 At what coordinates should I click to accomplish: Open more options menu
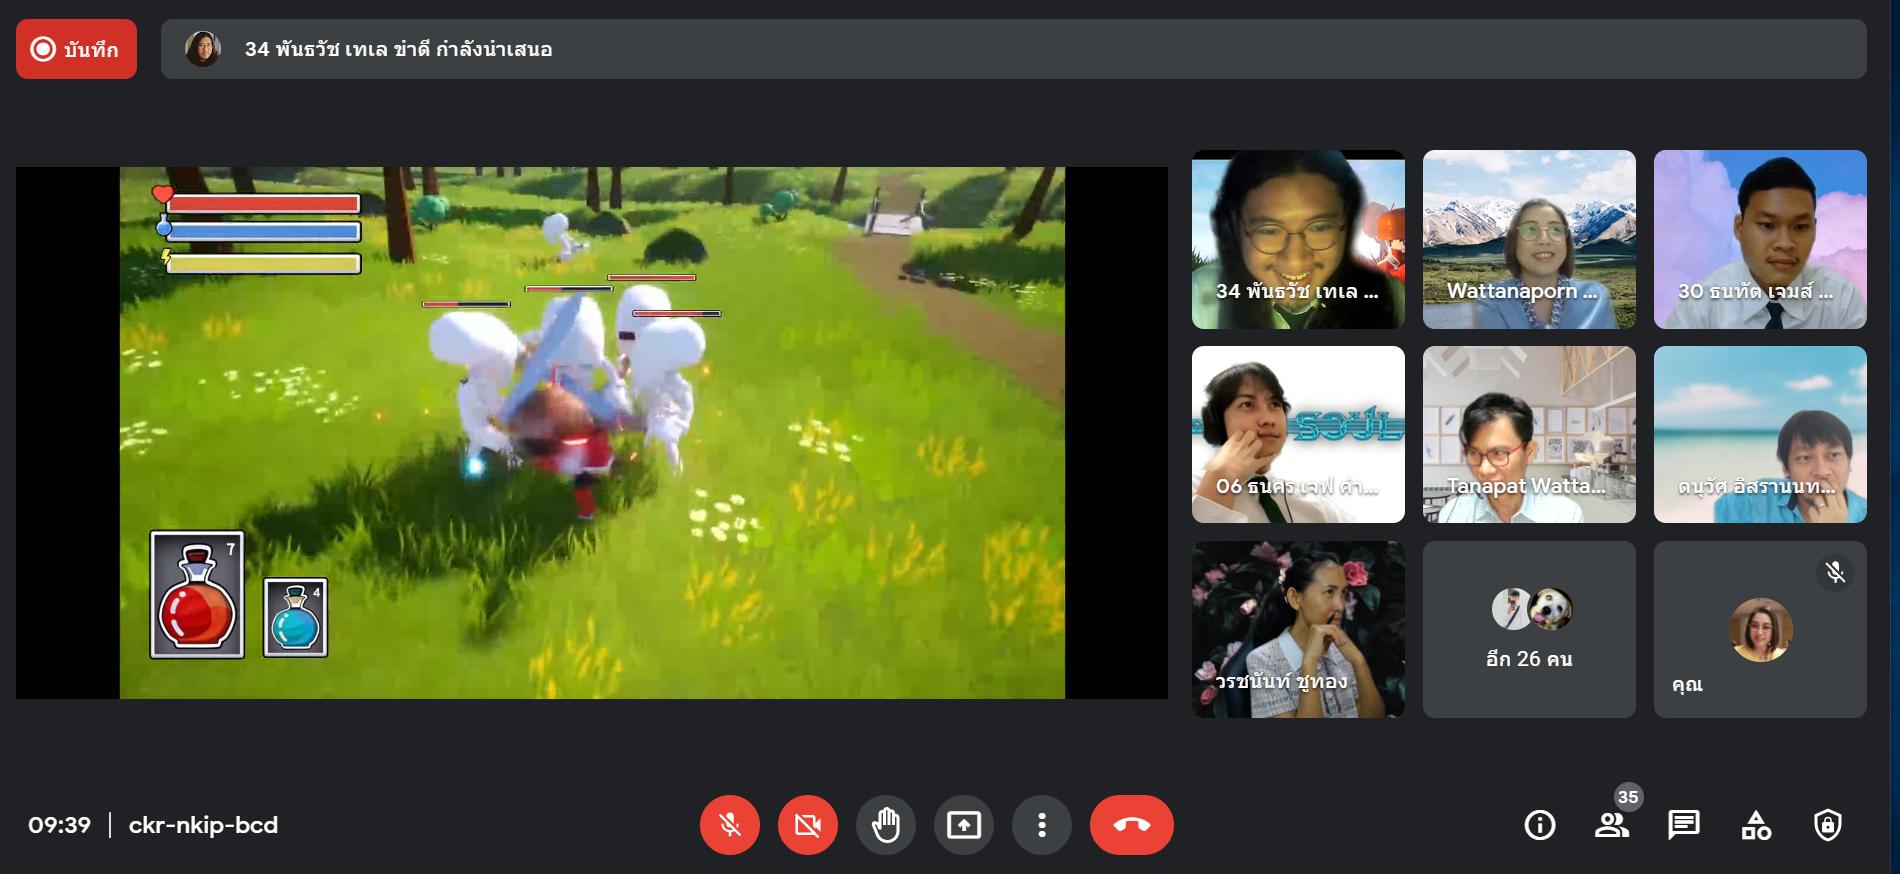tap(1042, 825)
